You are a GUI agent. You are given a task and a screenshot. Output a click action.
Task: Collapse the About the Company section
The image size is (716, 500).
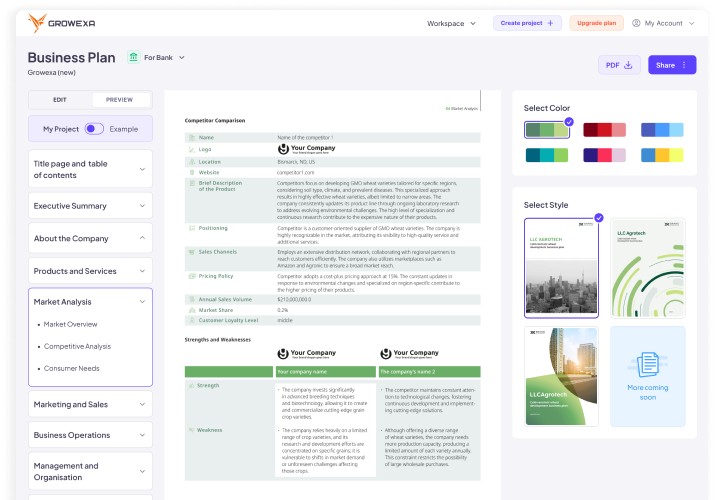[x=90, y=238]
